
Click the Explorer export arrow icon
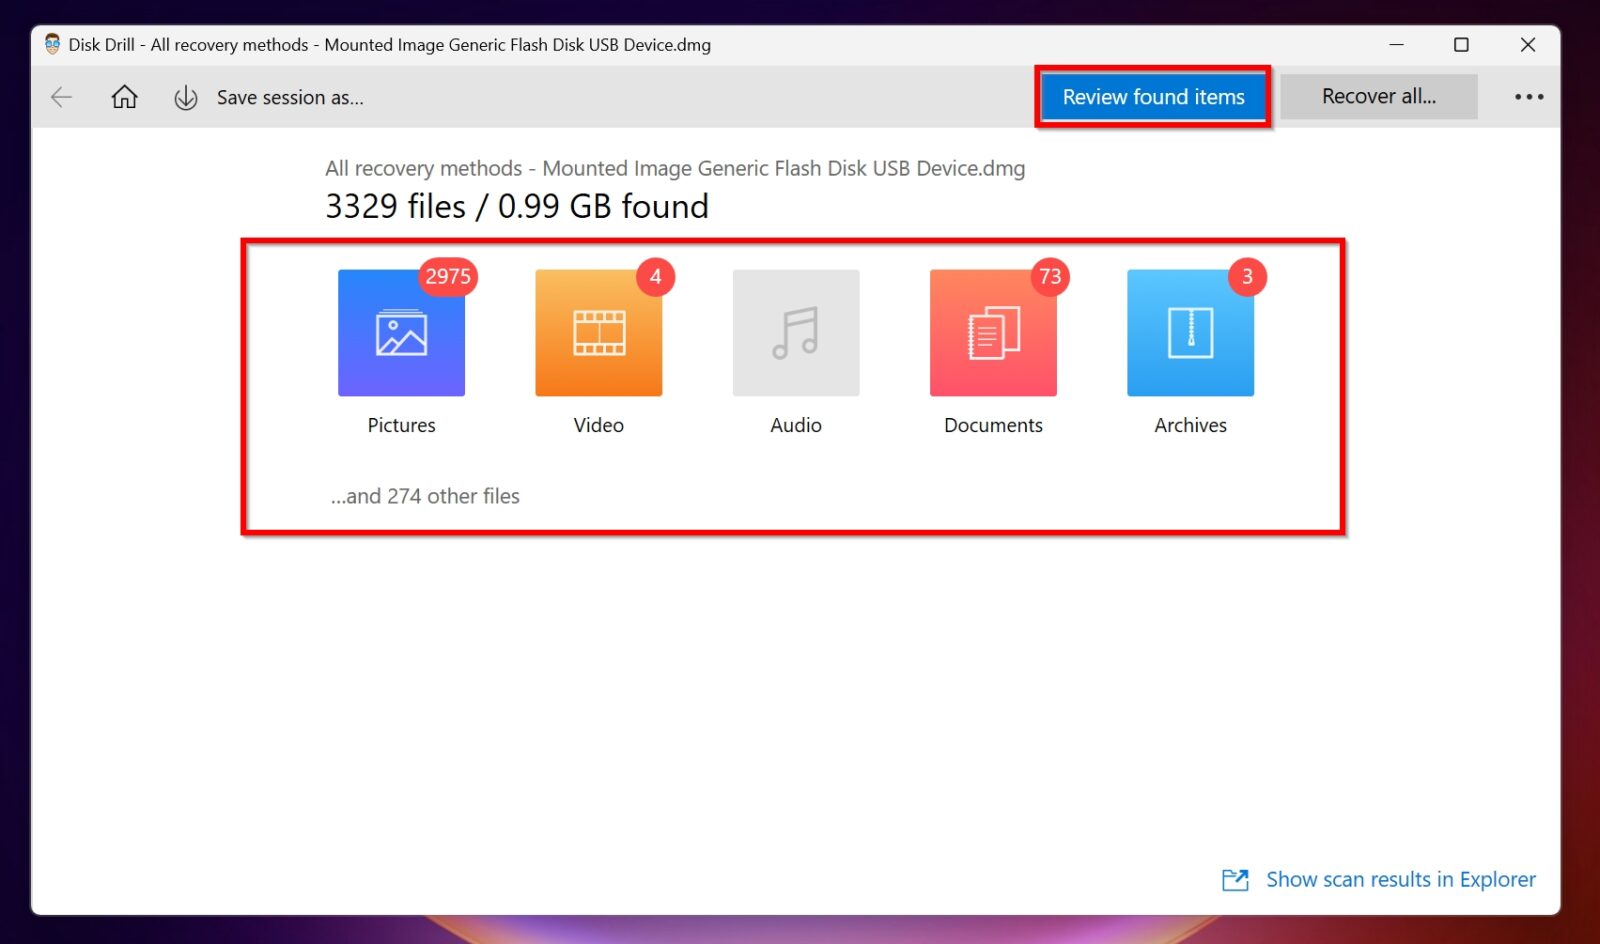[1235, 880]
